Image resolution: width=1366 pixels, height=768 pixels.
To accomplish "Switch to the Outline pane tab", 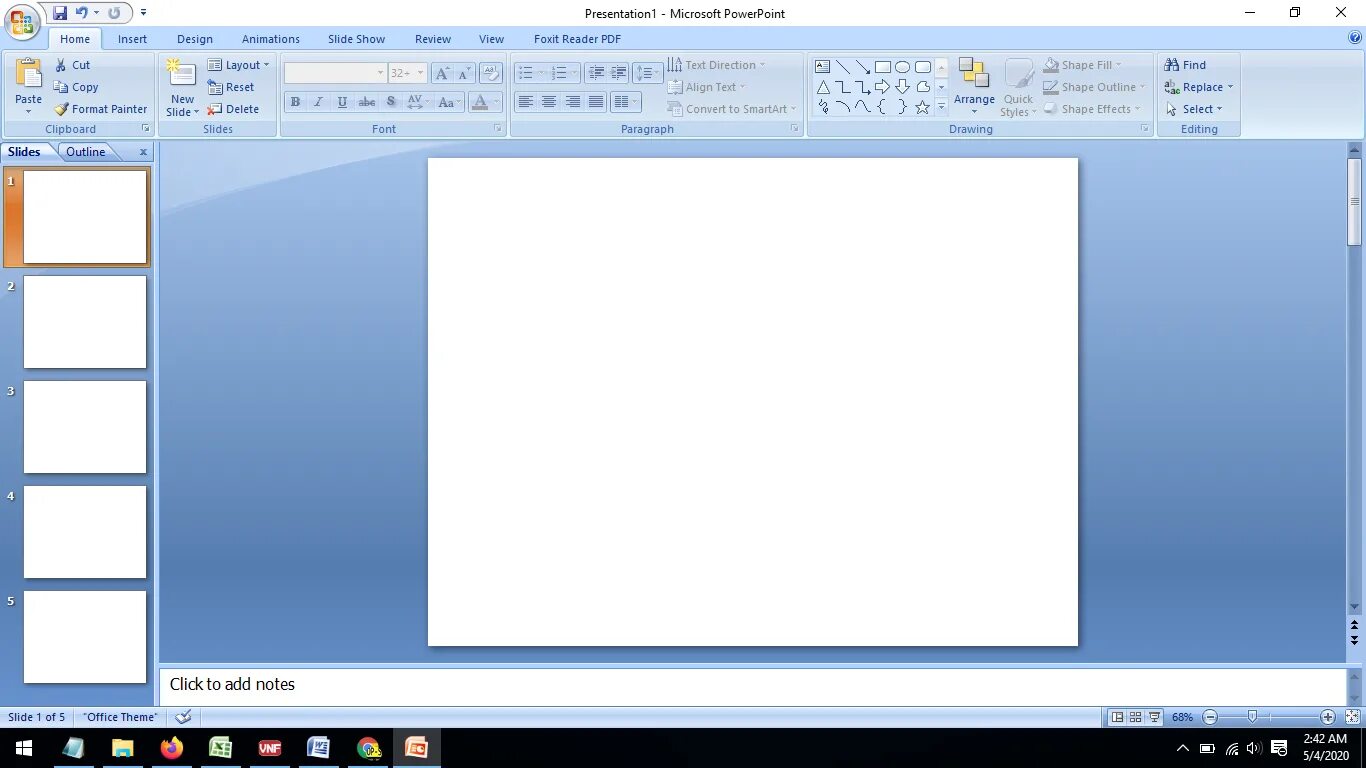I will pyautogui.click(x=86, y=152).
